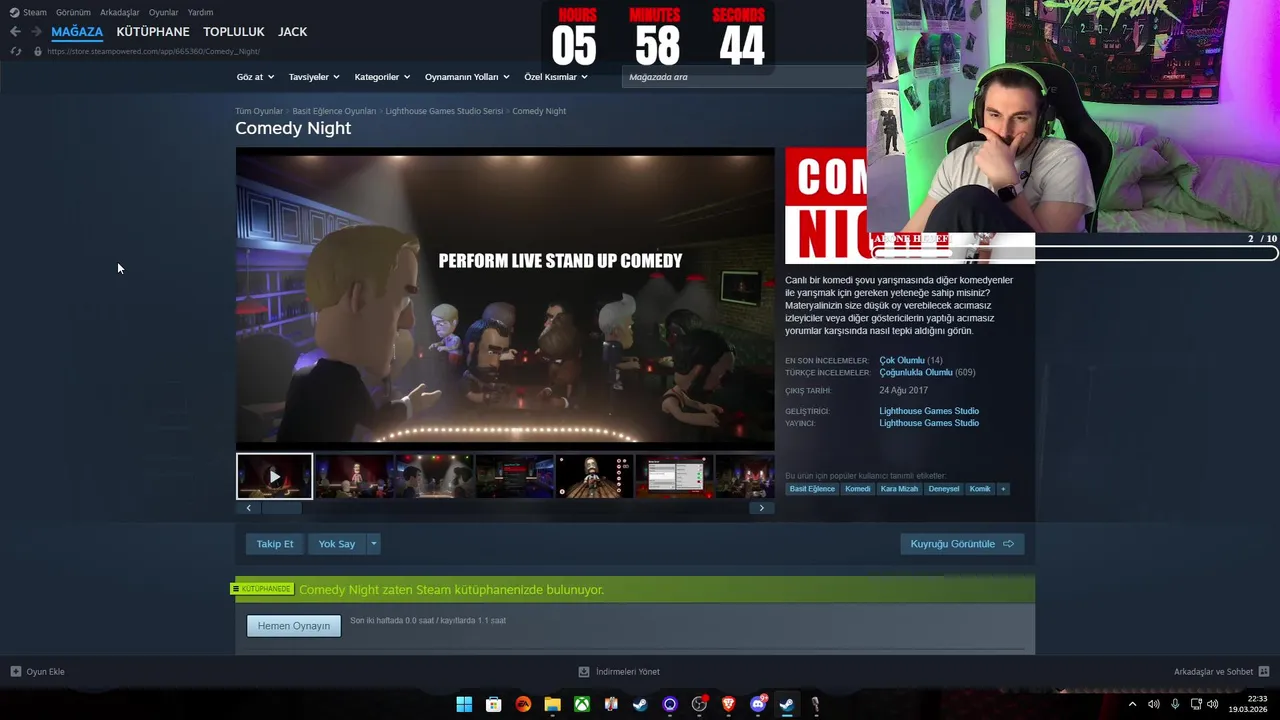The image size is (1280, 720).
Task: Select the Basit Eğlence tag
Action: (812, 489)
